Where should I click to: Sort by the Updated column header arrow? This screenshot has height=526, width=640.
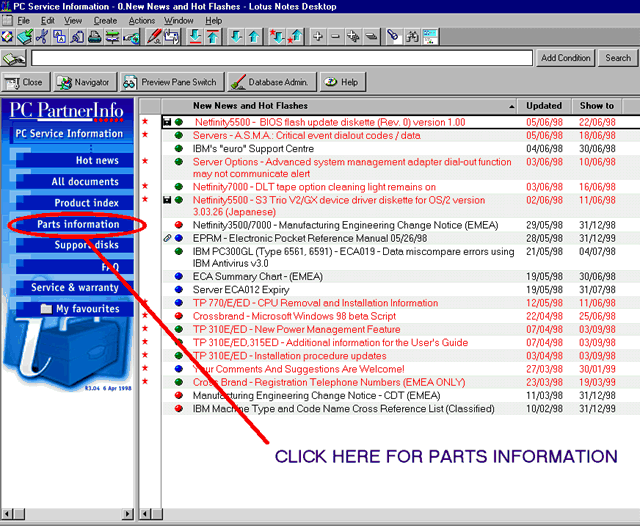pos(511,106)
